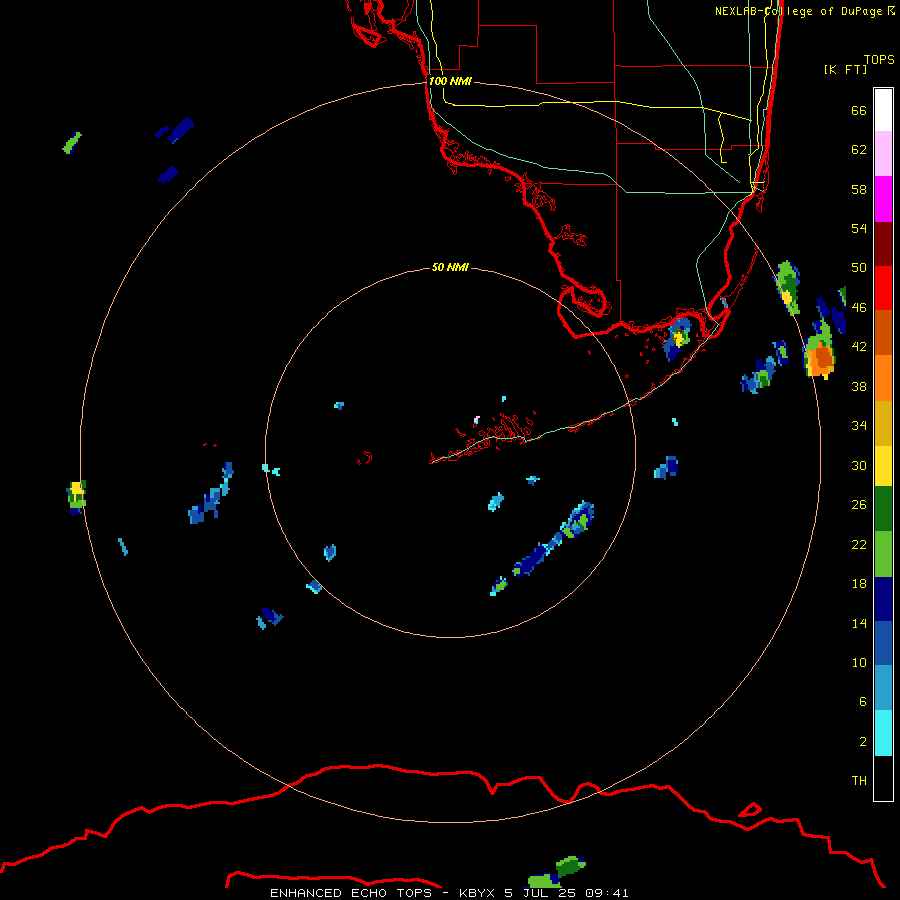The width and height of the screenshot is (900, 900).
Task: Click the 'NEXLAB-College of DuPage' credit text
Action: pos(798,11)
